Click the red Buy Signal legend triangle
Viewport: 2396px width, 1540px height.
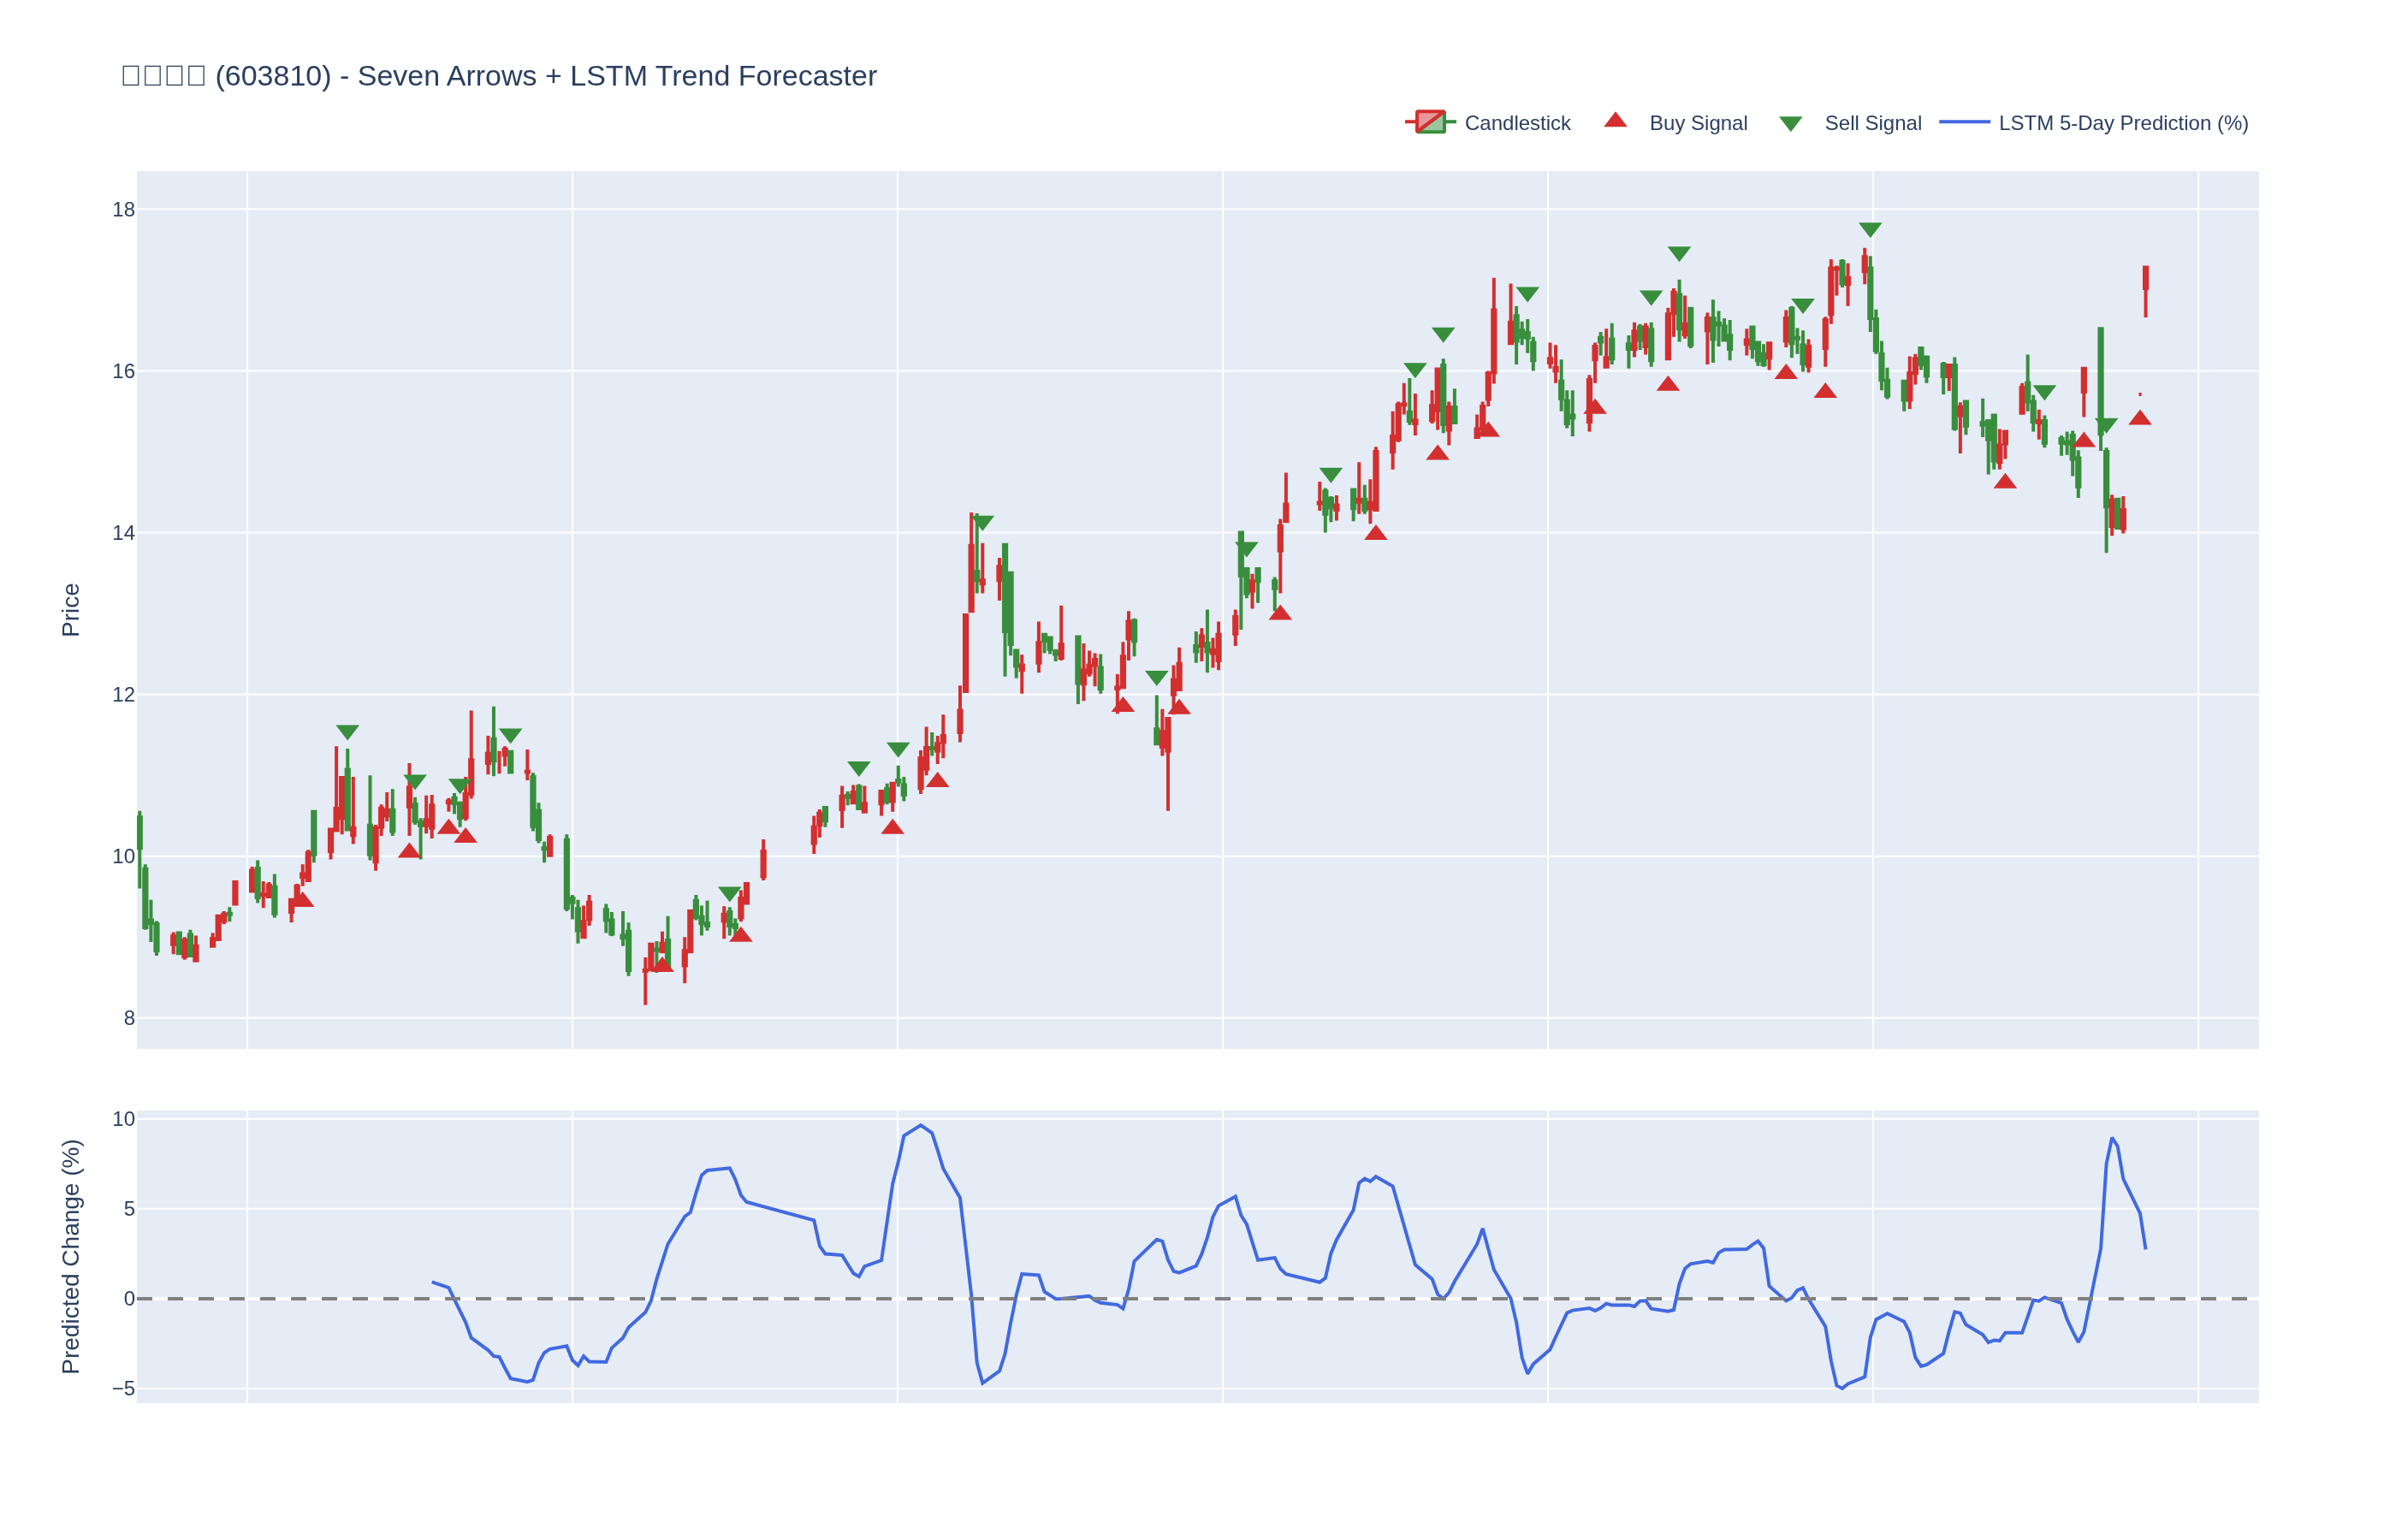click(x=1615, y=121)
